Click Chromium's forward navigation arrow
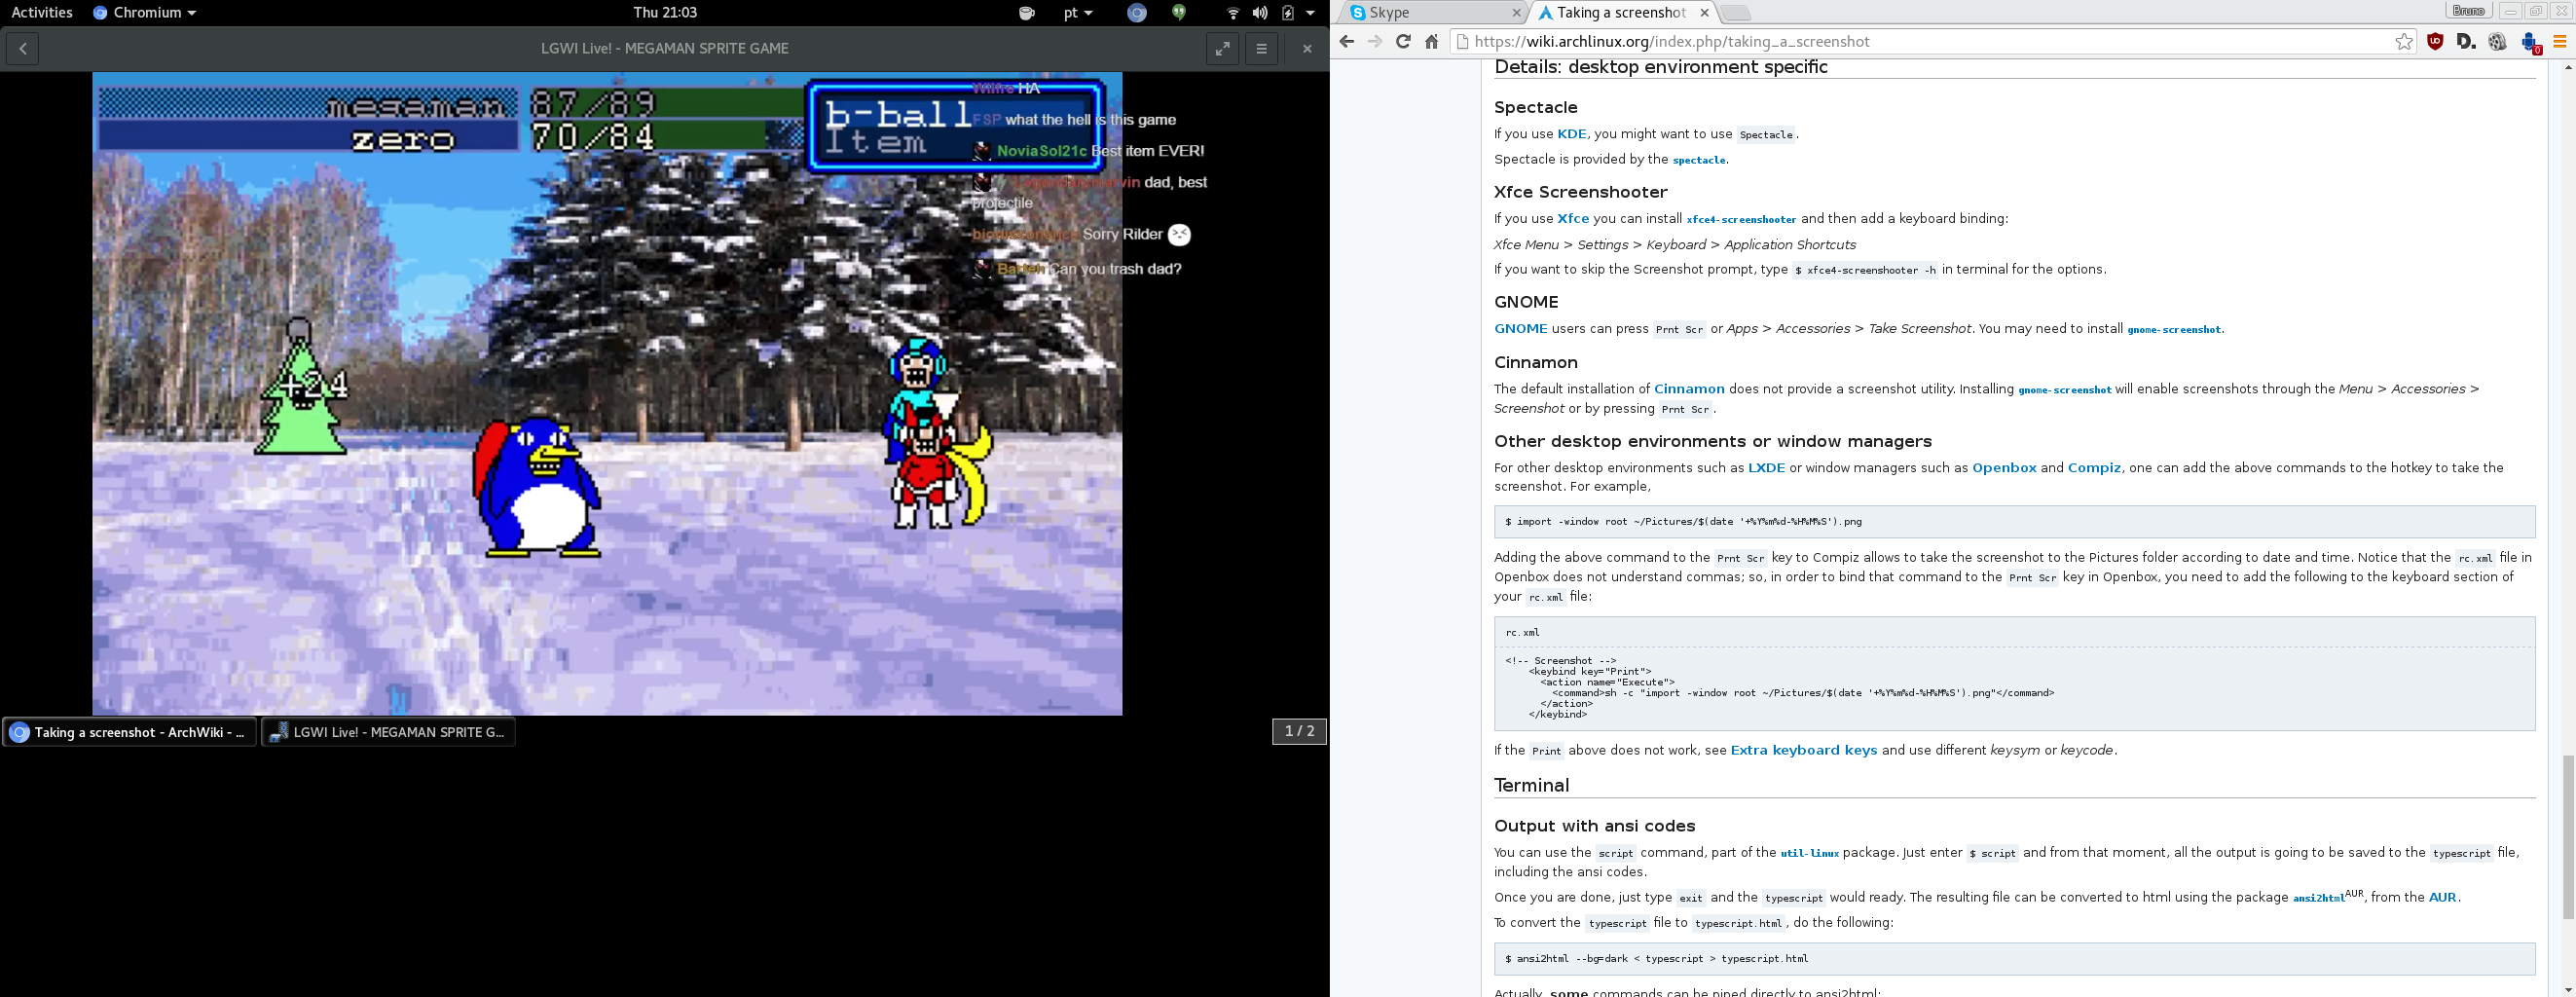The width and height of the screenshot is (2576, 997). pyautogui.click(x=1375, y=42)
